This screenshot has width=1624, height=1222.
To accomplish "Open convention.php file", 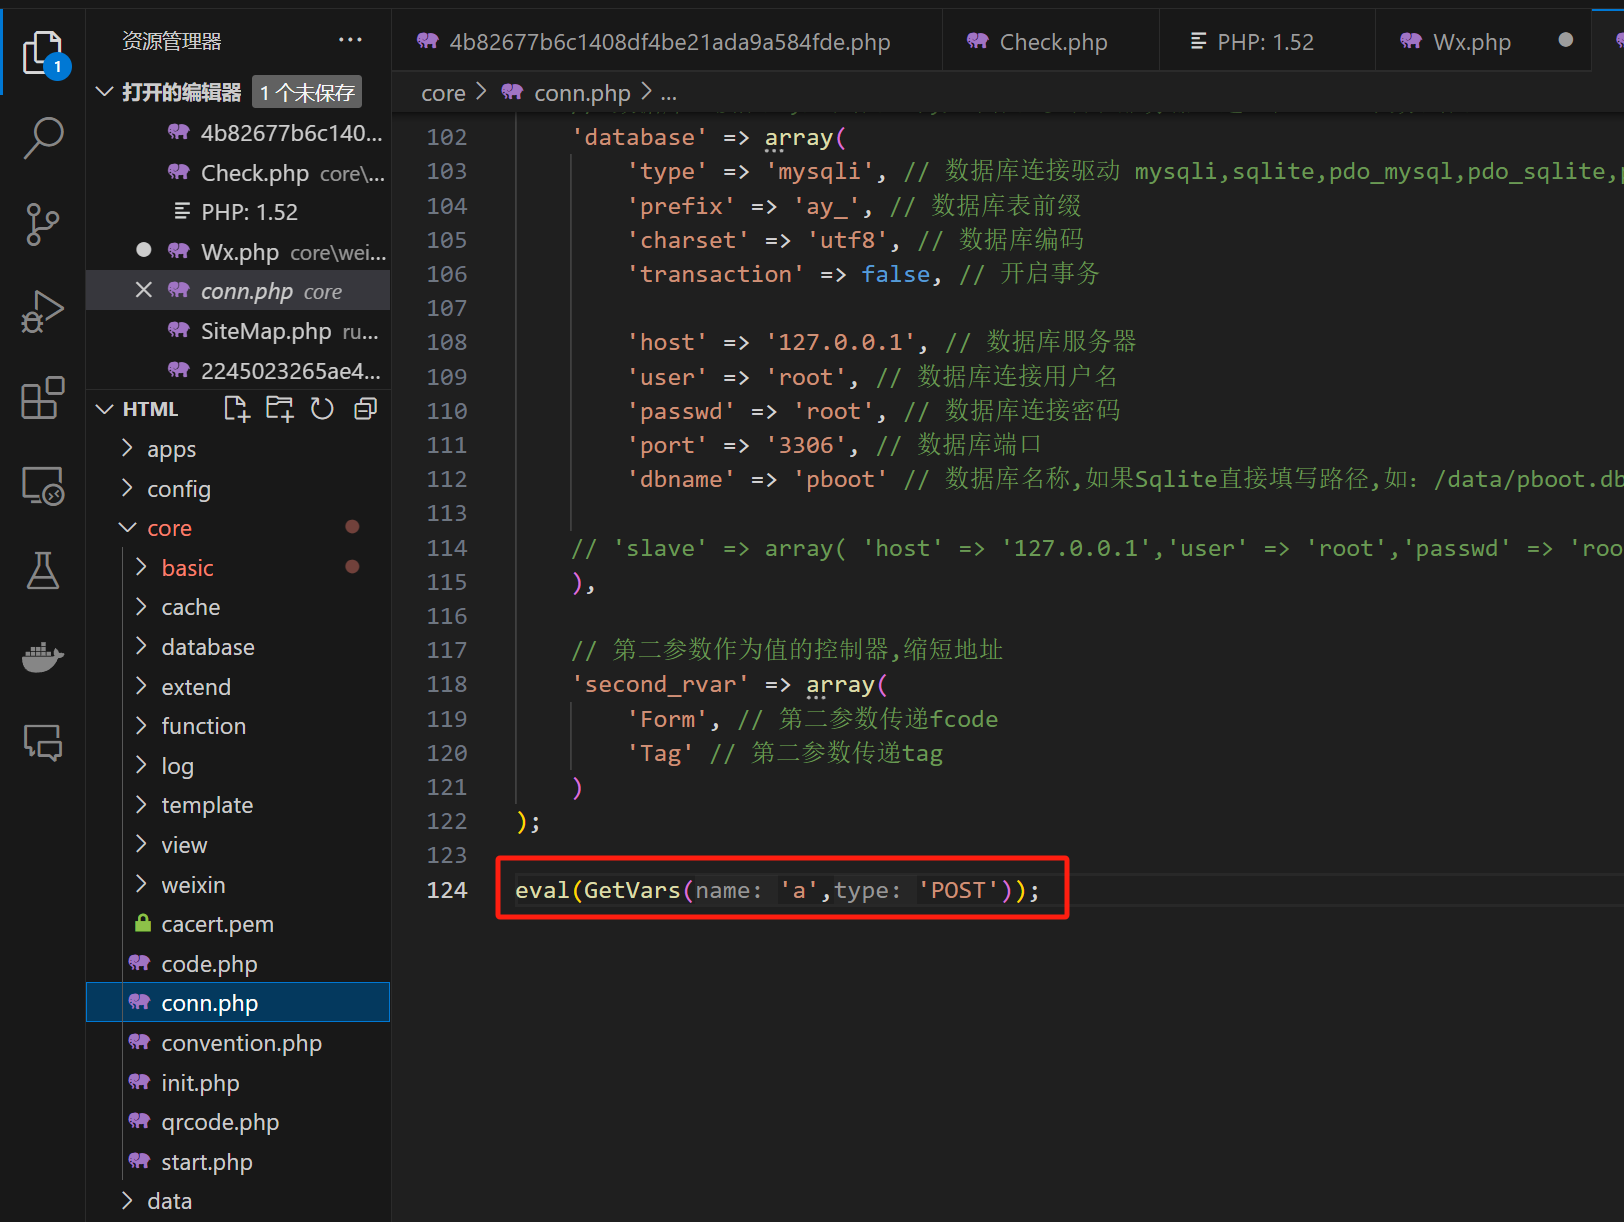I will [238, 1043].
